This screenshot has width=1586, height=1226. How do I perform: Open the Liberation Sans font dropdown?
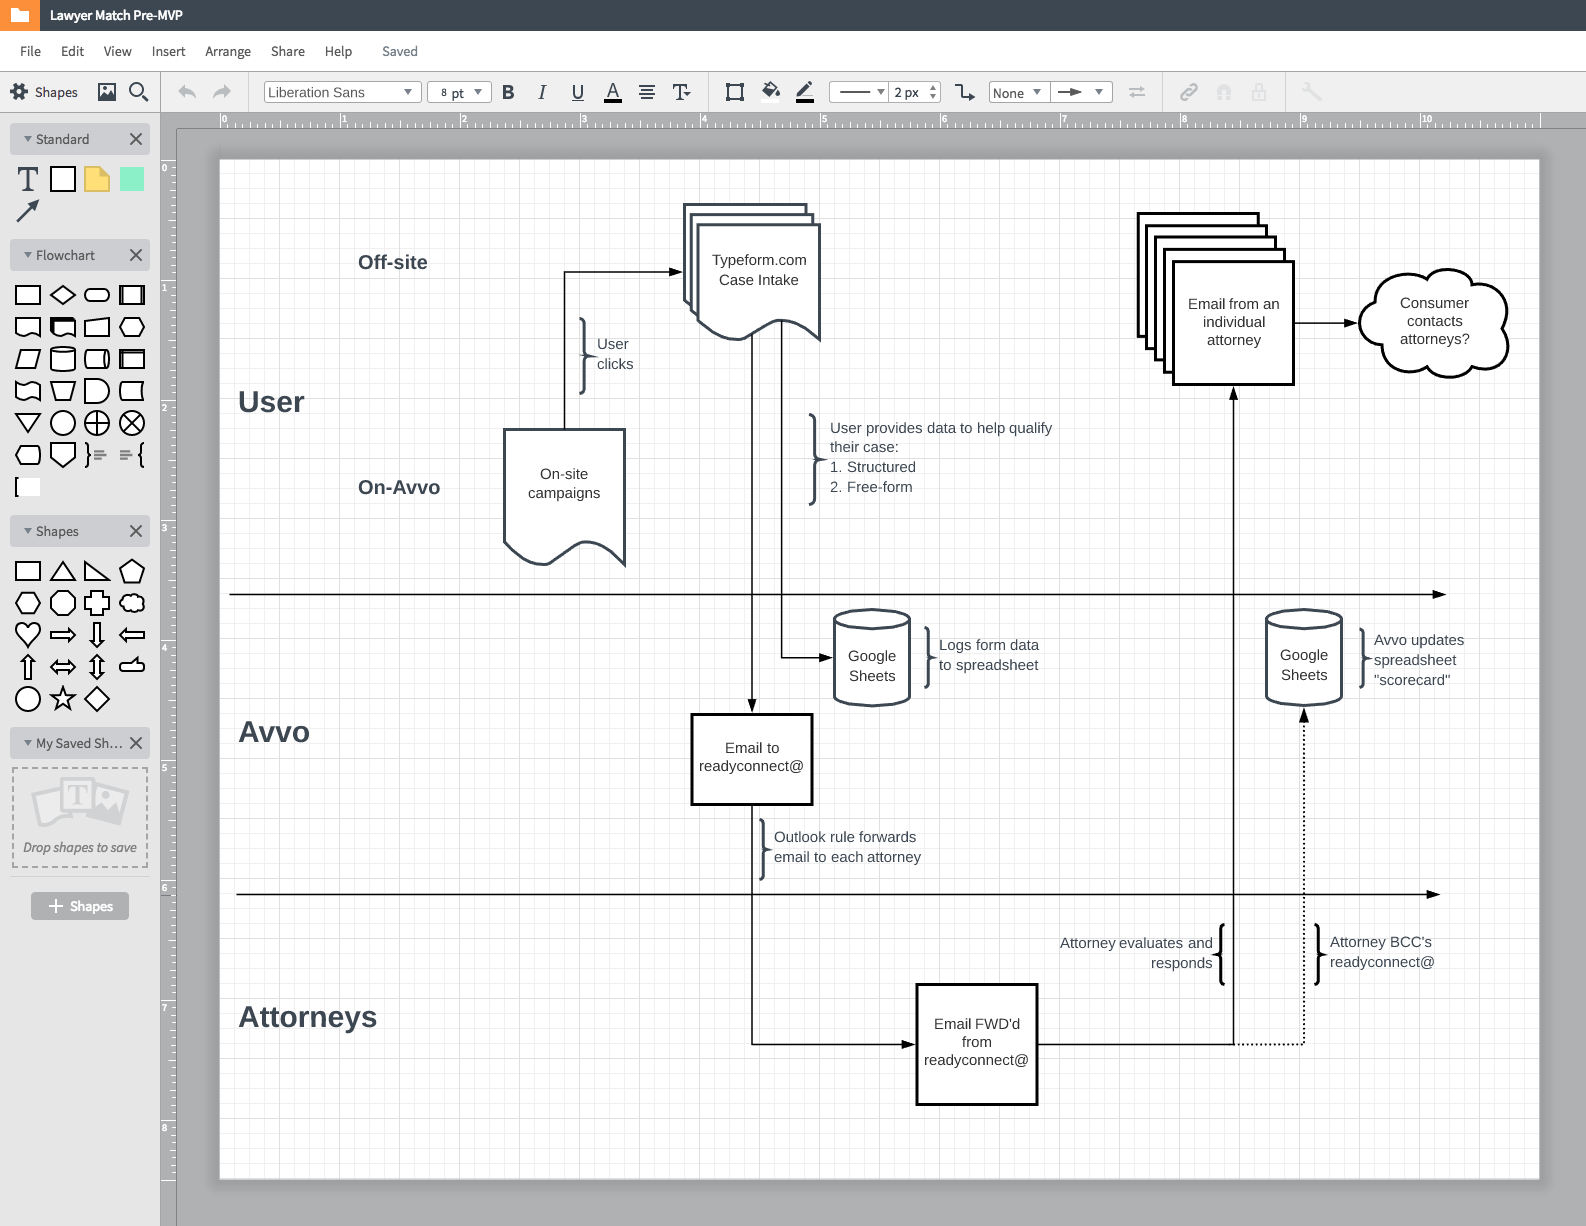tap(342, 92)
